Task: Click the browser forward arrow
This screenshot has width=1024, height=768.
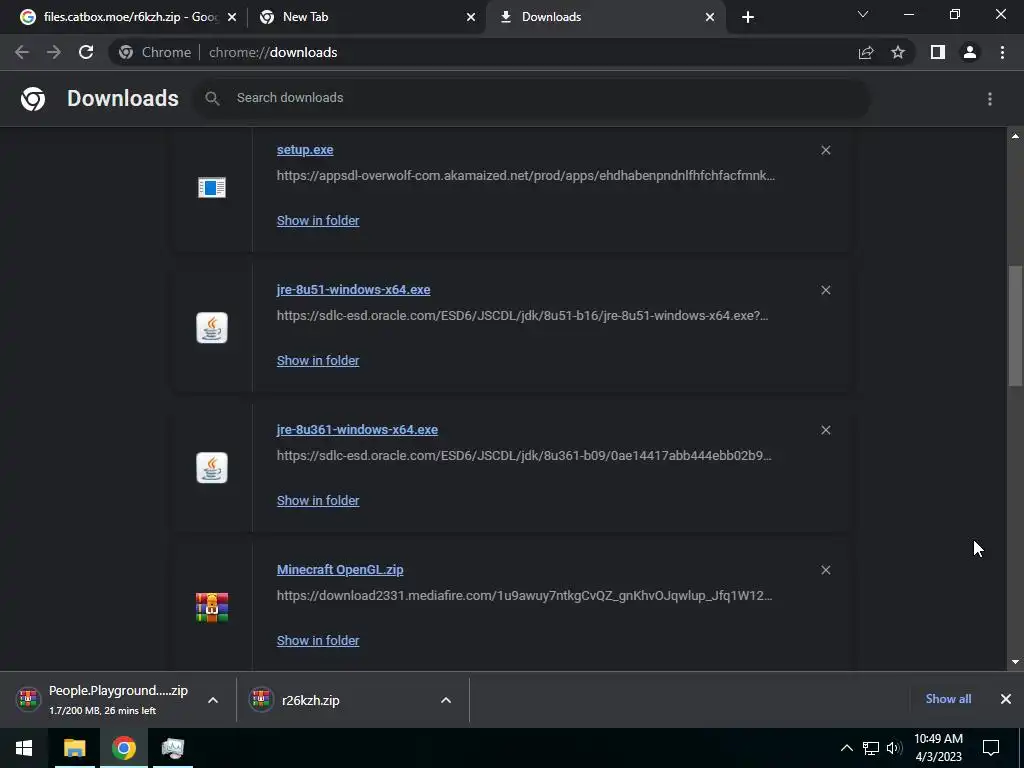Action: pos(54,52)
